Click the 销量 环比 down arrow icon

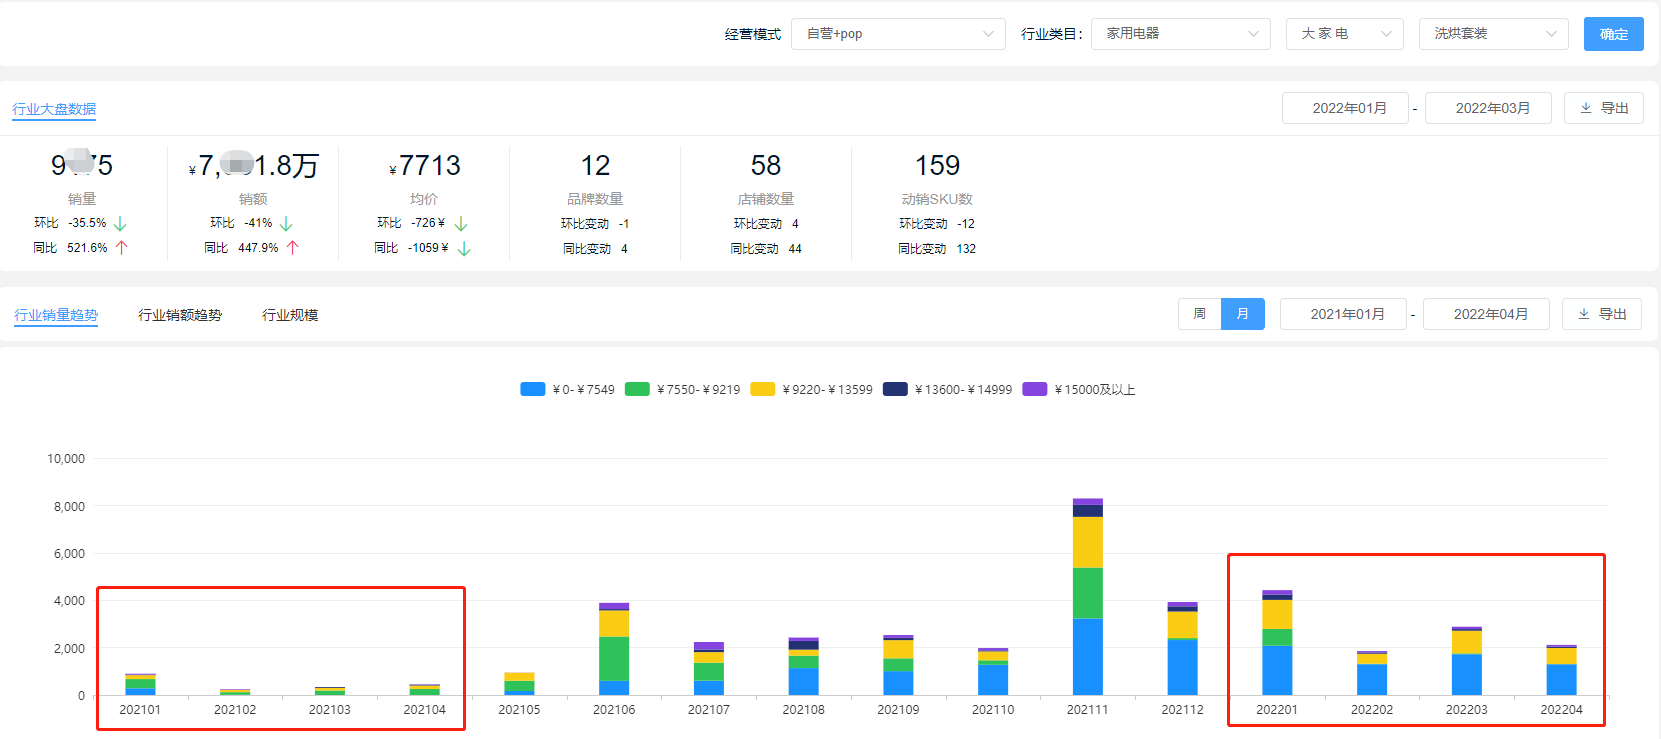tap(120, 224)
